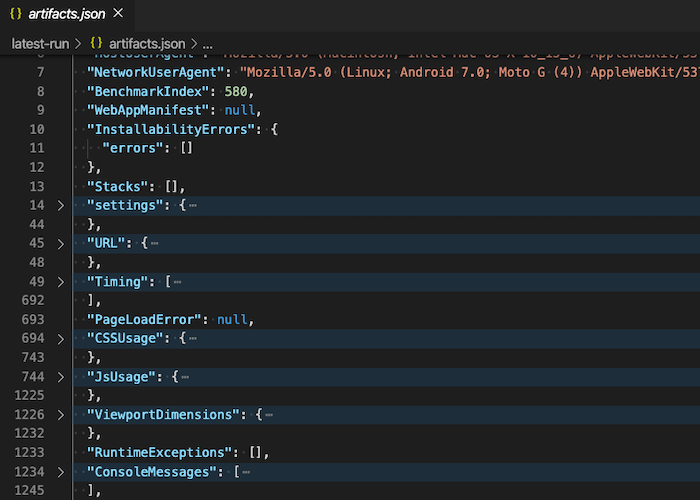Click the "NetworkUserAgent" key
Screen dimensions: 700x500
tap(155, 72)
